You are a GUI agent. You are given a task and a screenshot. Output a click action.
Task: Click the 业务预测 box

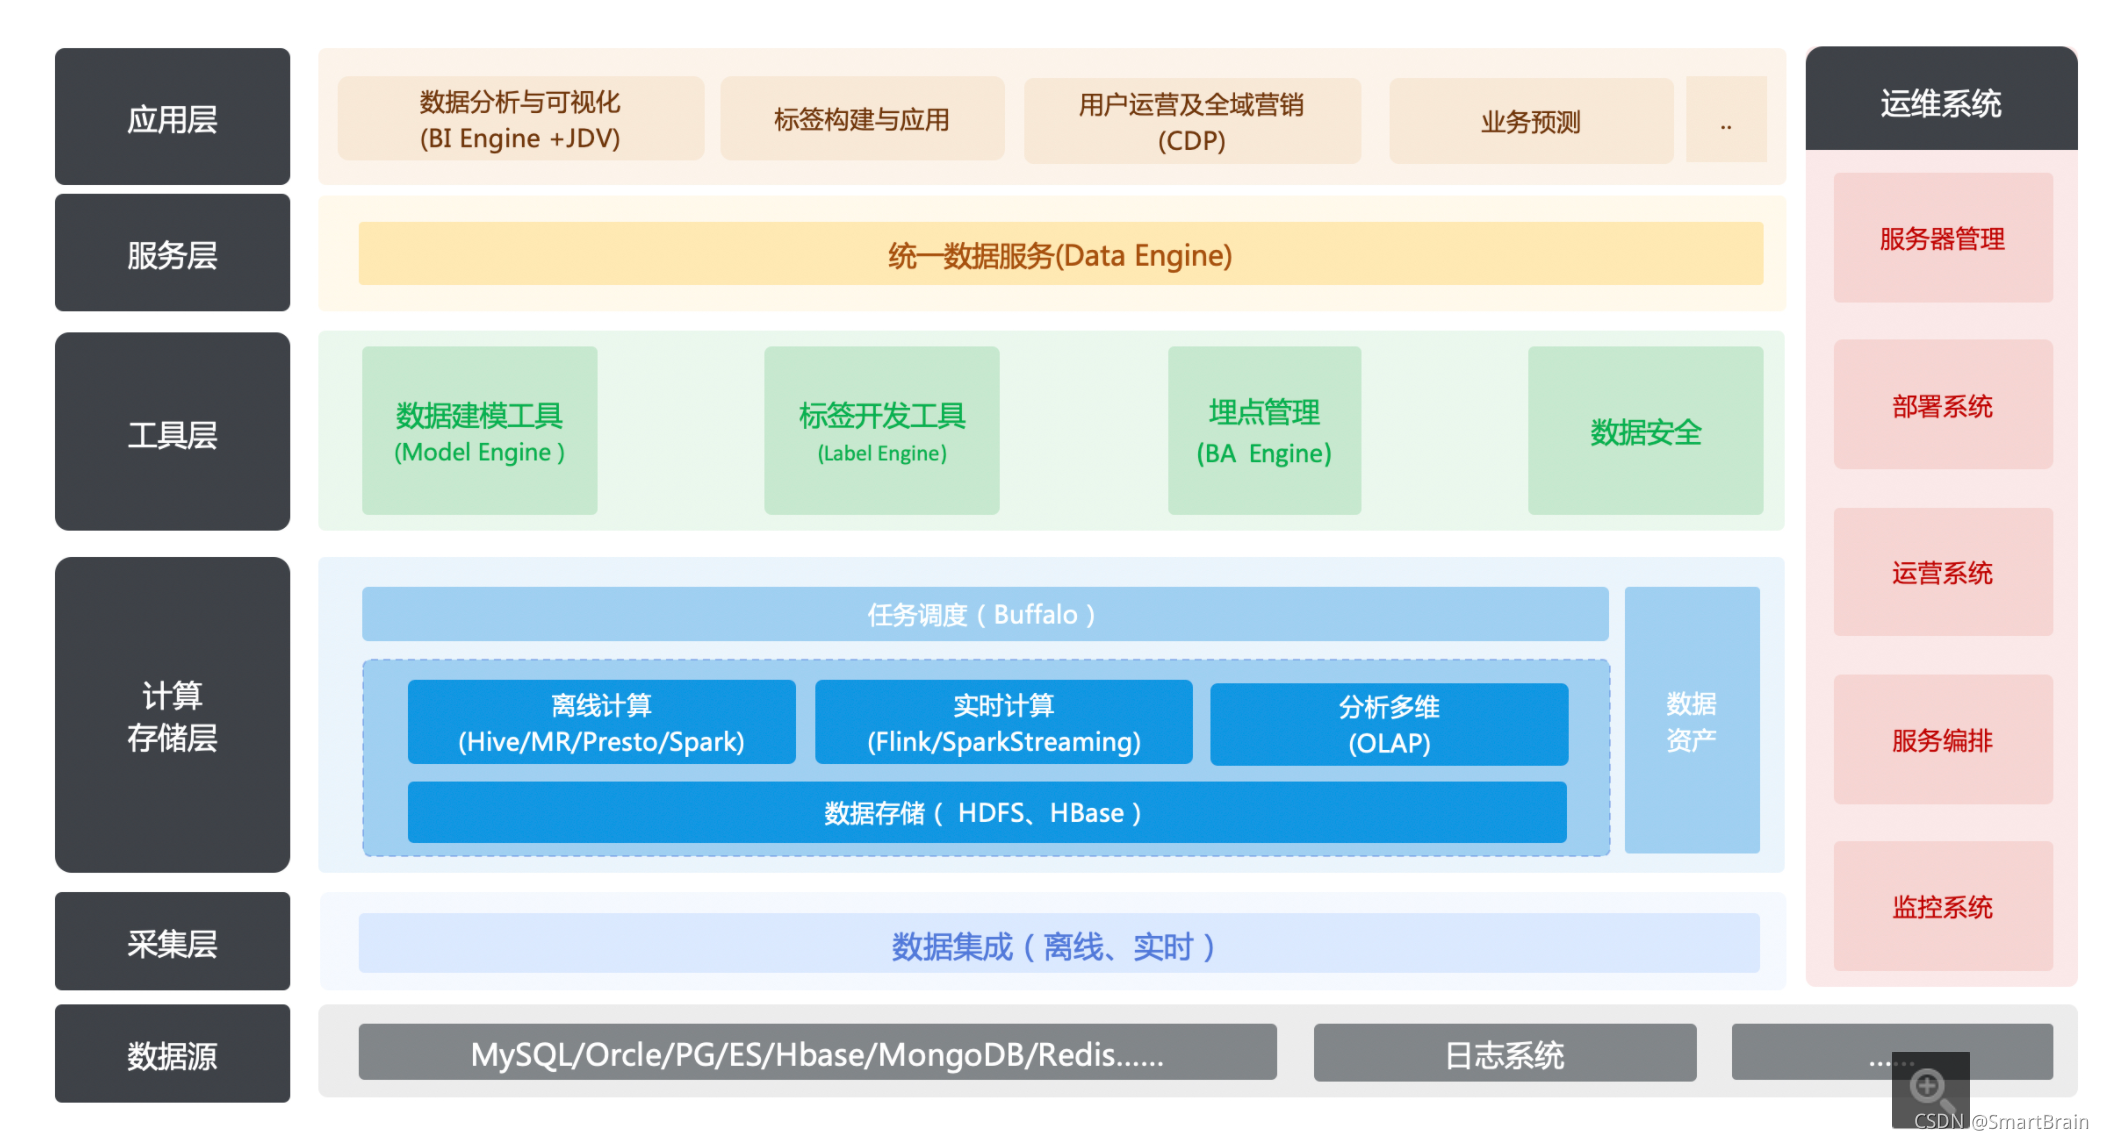1530,122
